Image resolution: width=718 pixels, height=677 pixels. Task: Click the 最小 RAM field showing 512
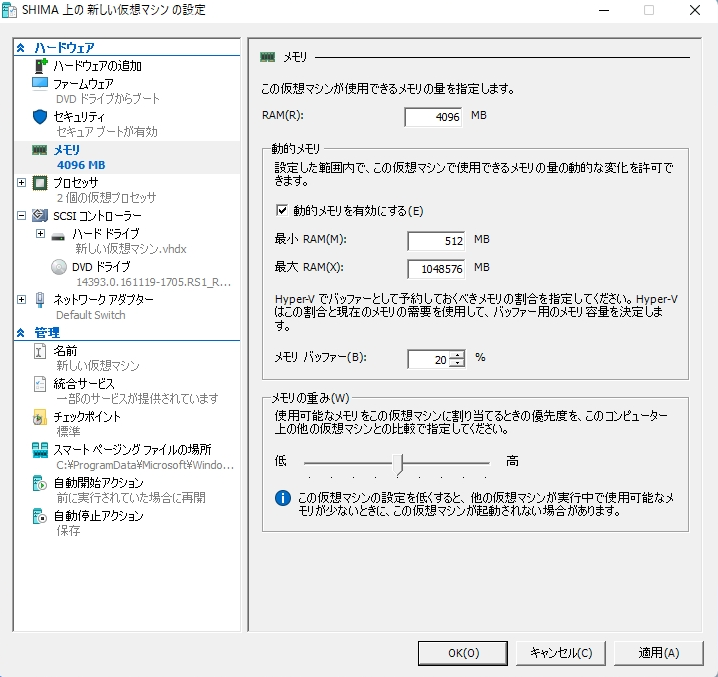pos(436,240)
